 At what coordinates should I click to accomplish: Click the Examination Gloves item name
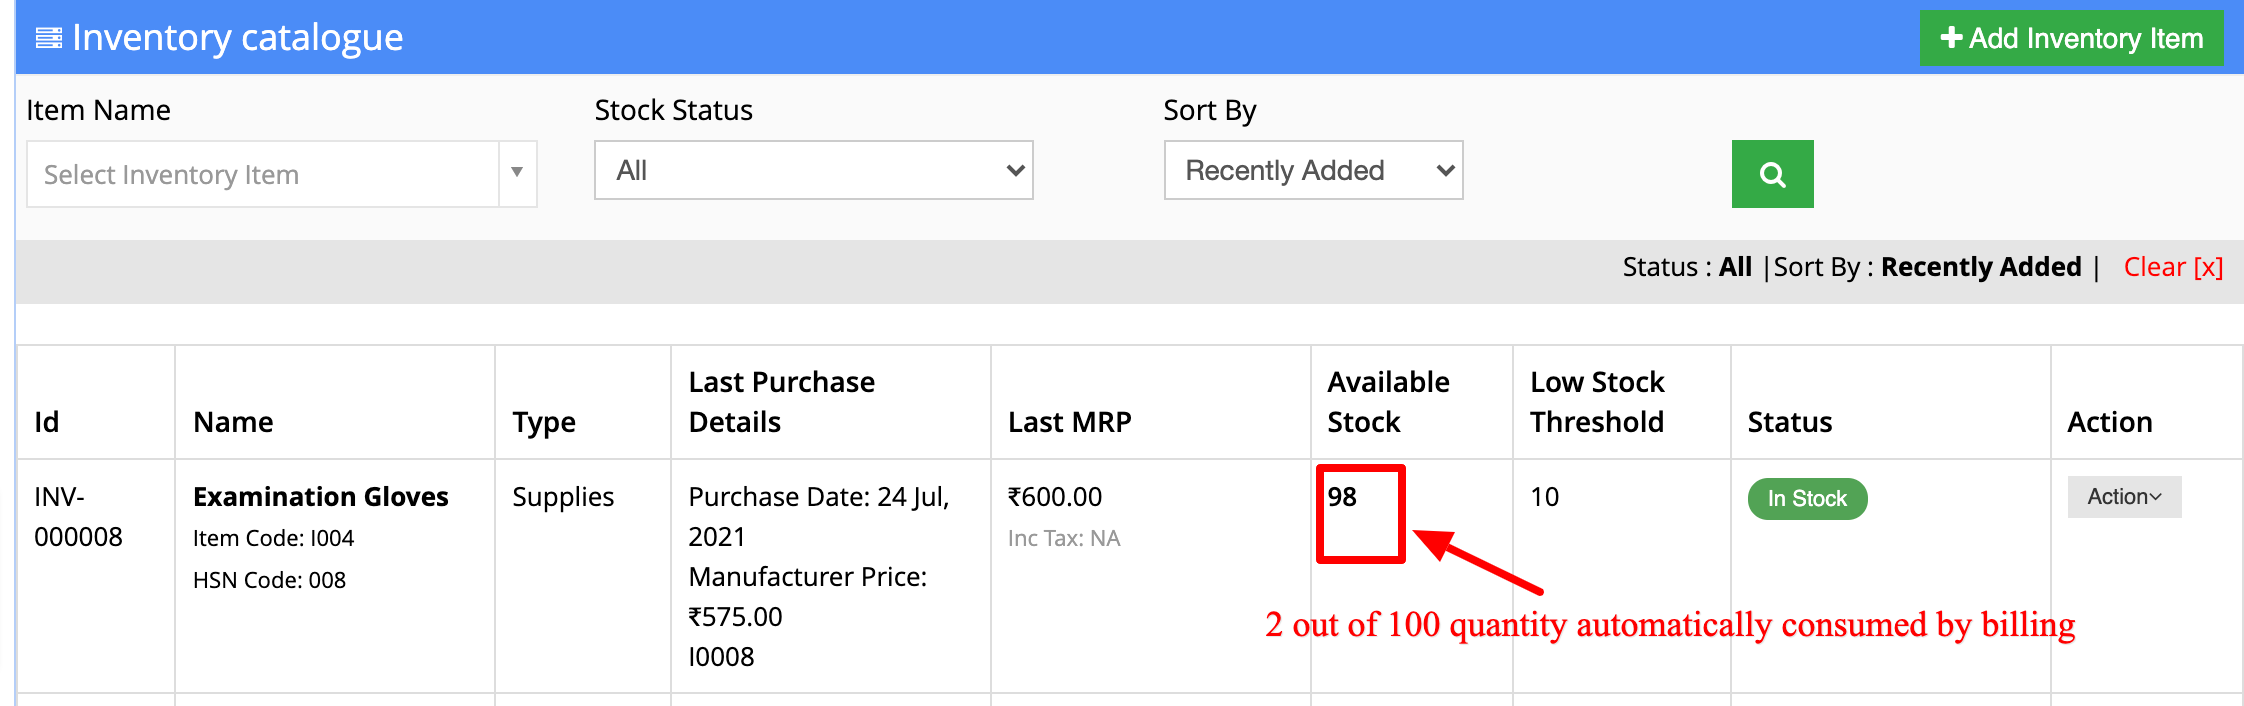point(321,497)
